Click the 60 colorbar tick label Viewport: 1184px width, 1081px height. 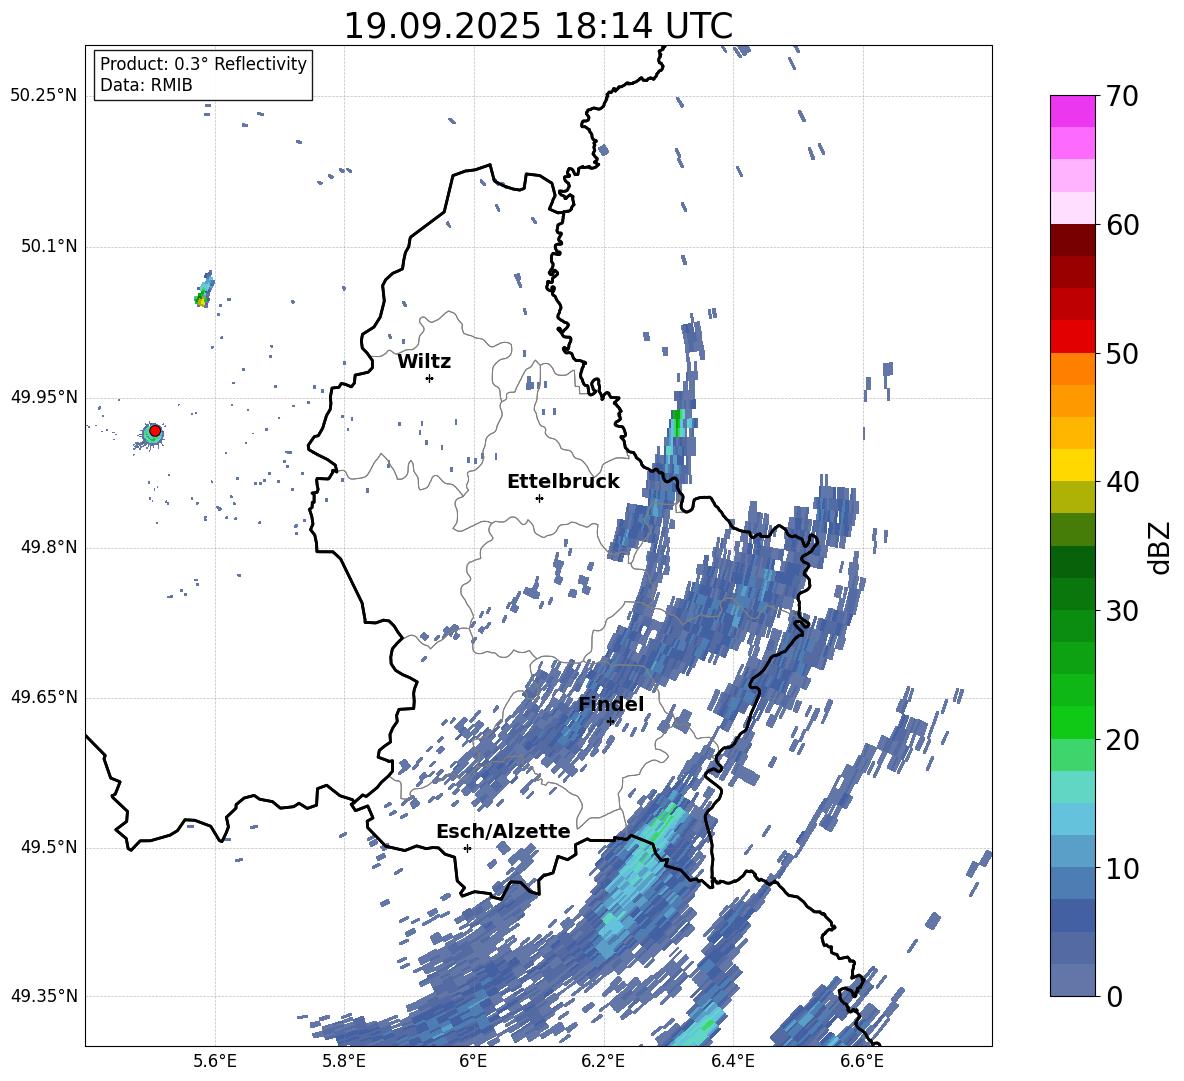coord(1122,225)
